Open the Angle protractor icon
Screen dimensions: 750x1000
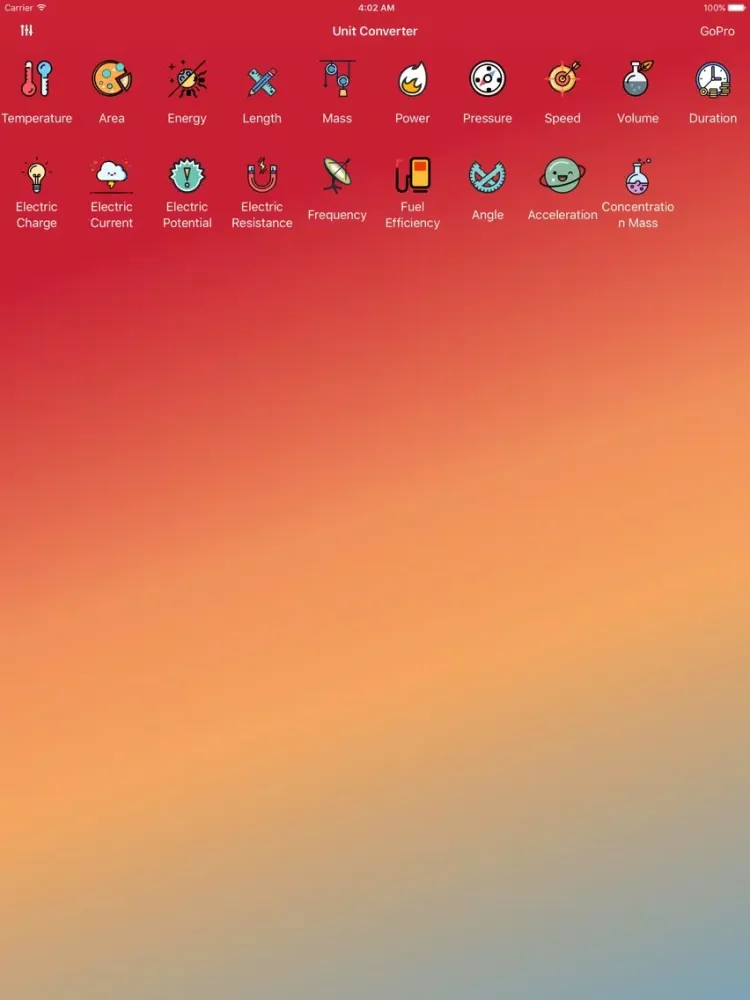click(488, 177)
